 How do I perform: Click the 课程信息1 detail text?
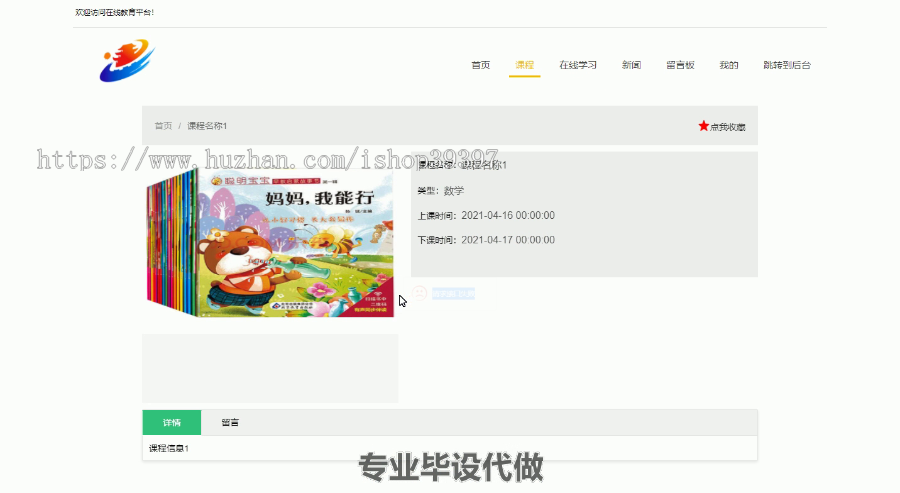click(169, 448)
